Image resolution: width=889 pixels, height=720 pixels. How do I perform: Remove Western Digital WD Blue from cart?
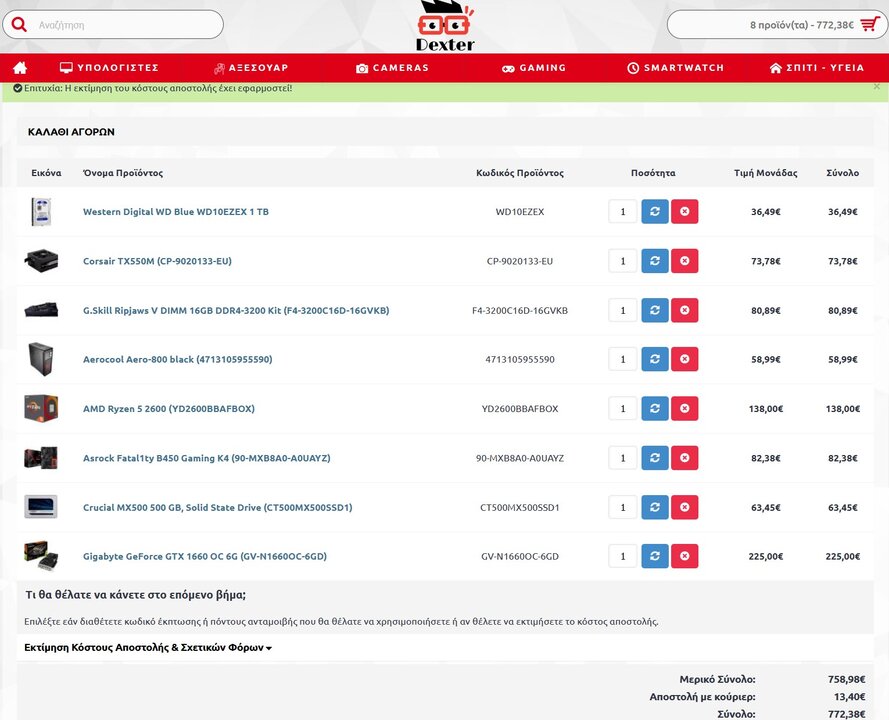684,211
